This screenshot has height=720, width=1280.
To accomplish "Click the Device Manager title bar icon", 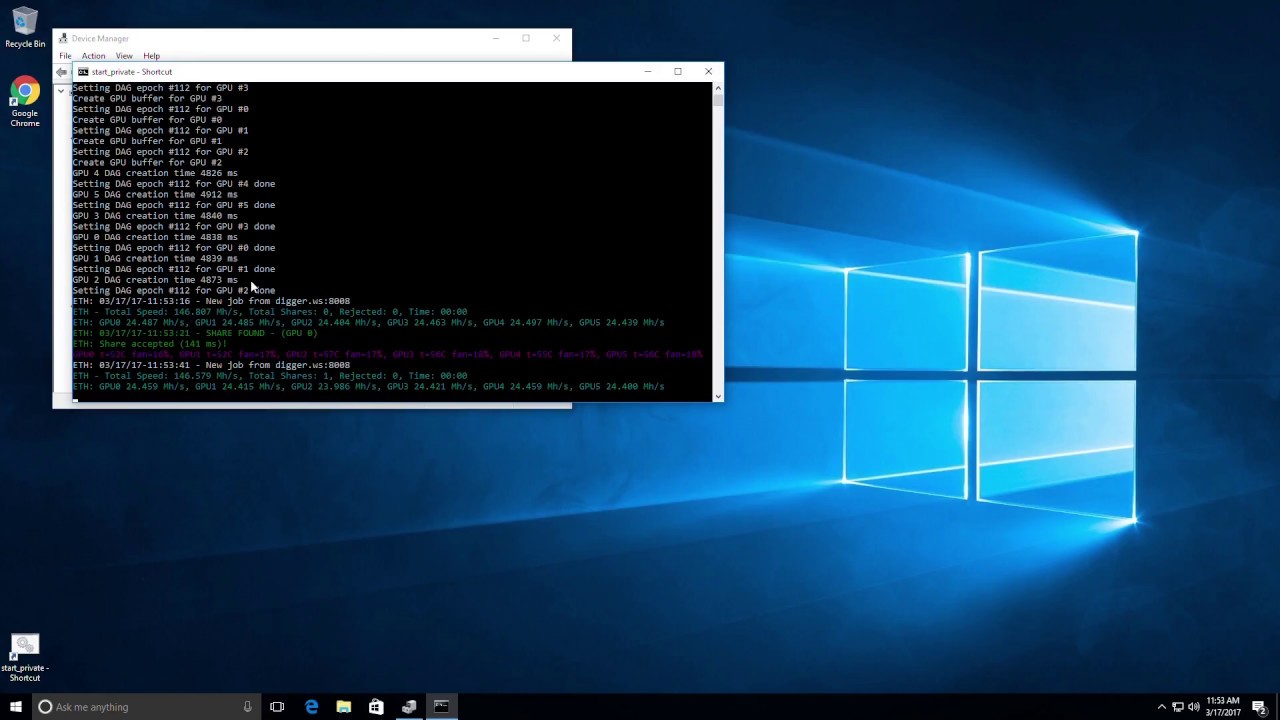I will (x=64, y=39).
